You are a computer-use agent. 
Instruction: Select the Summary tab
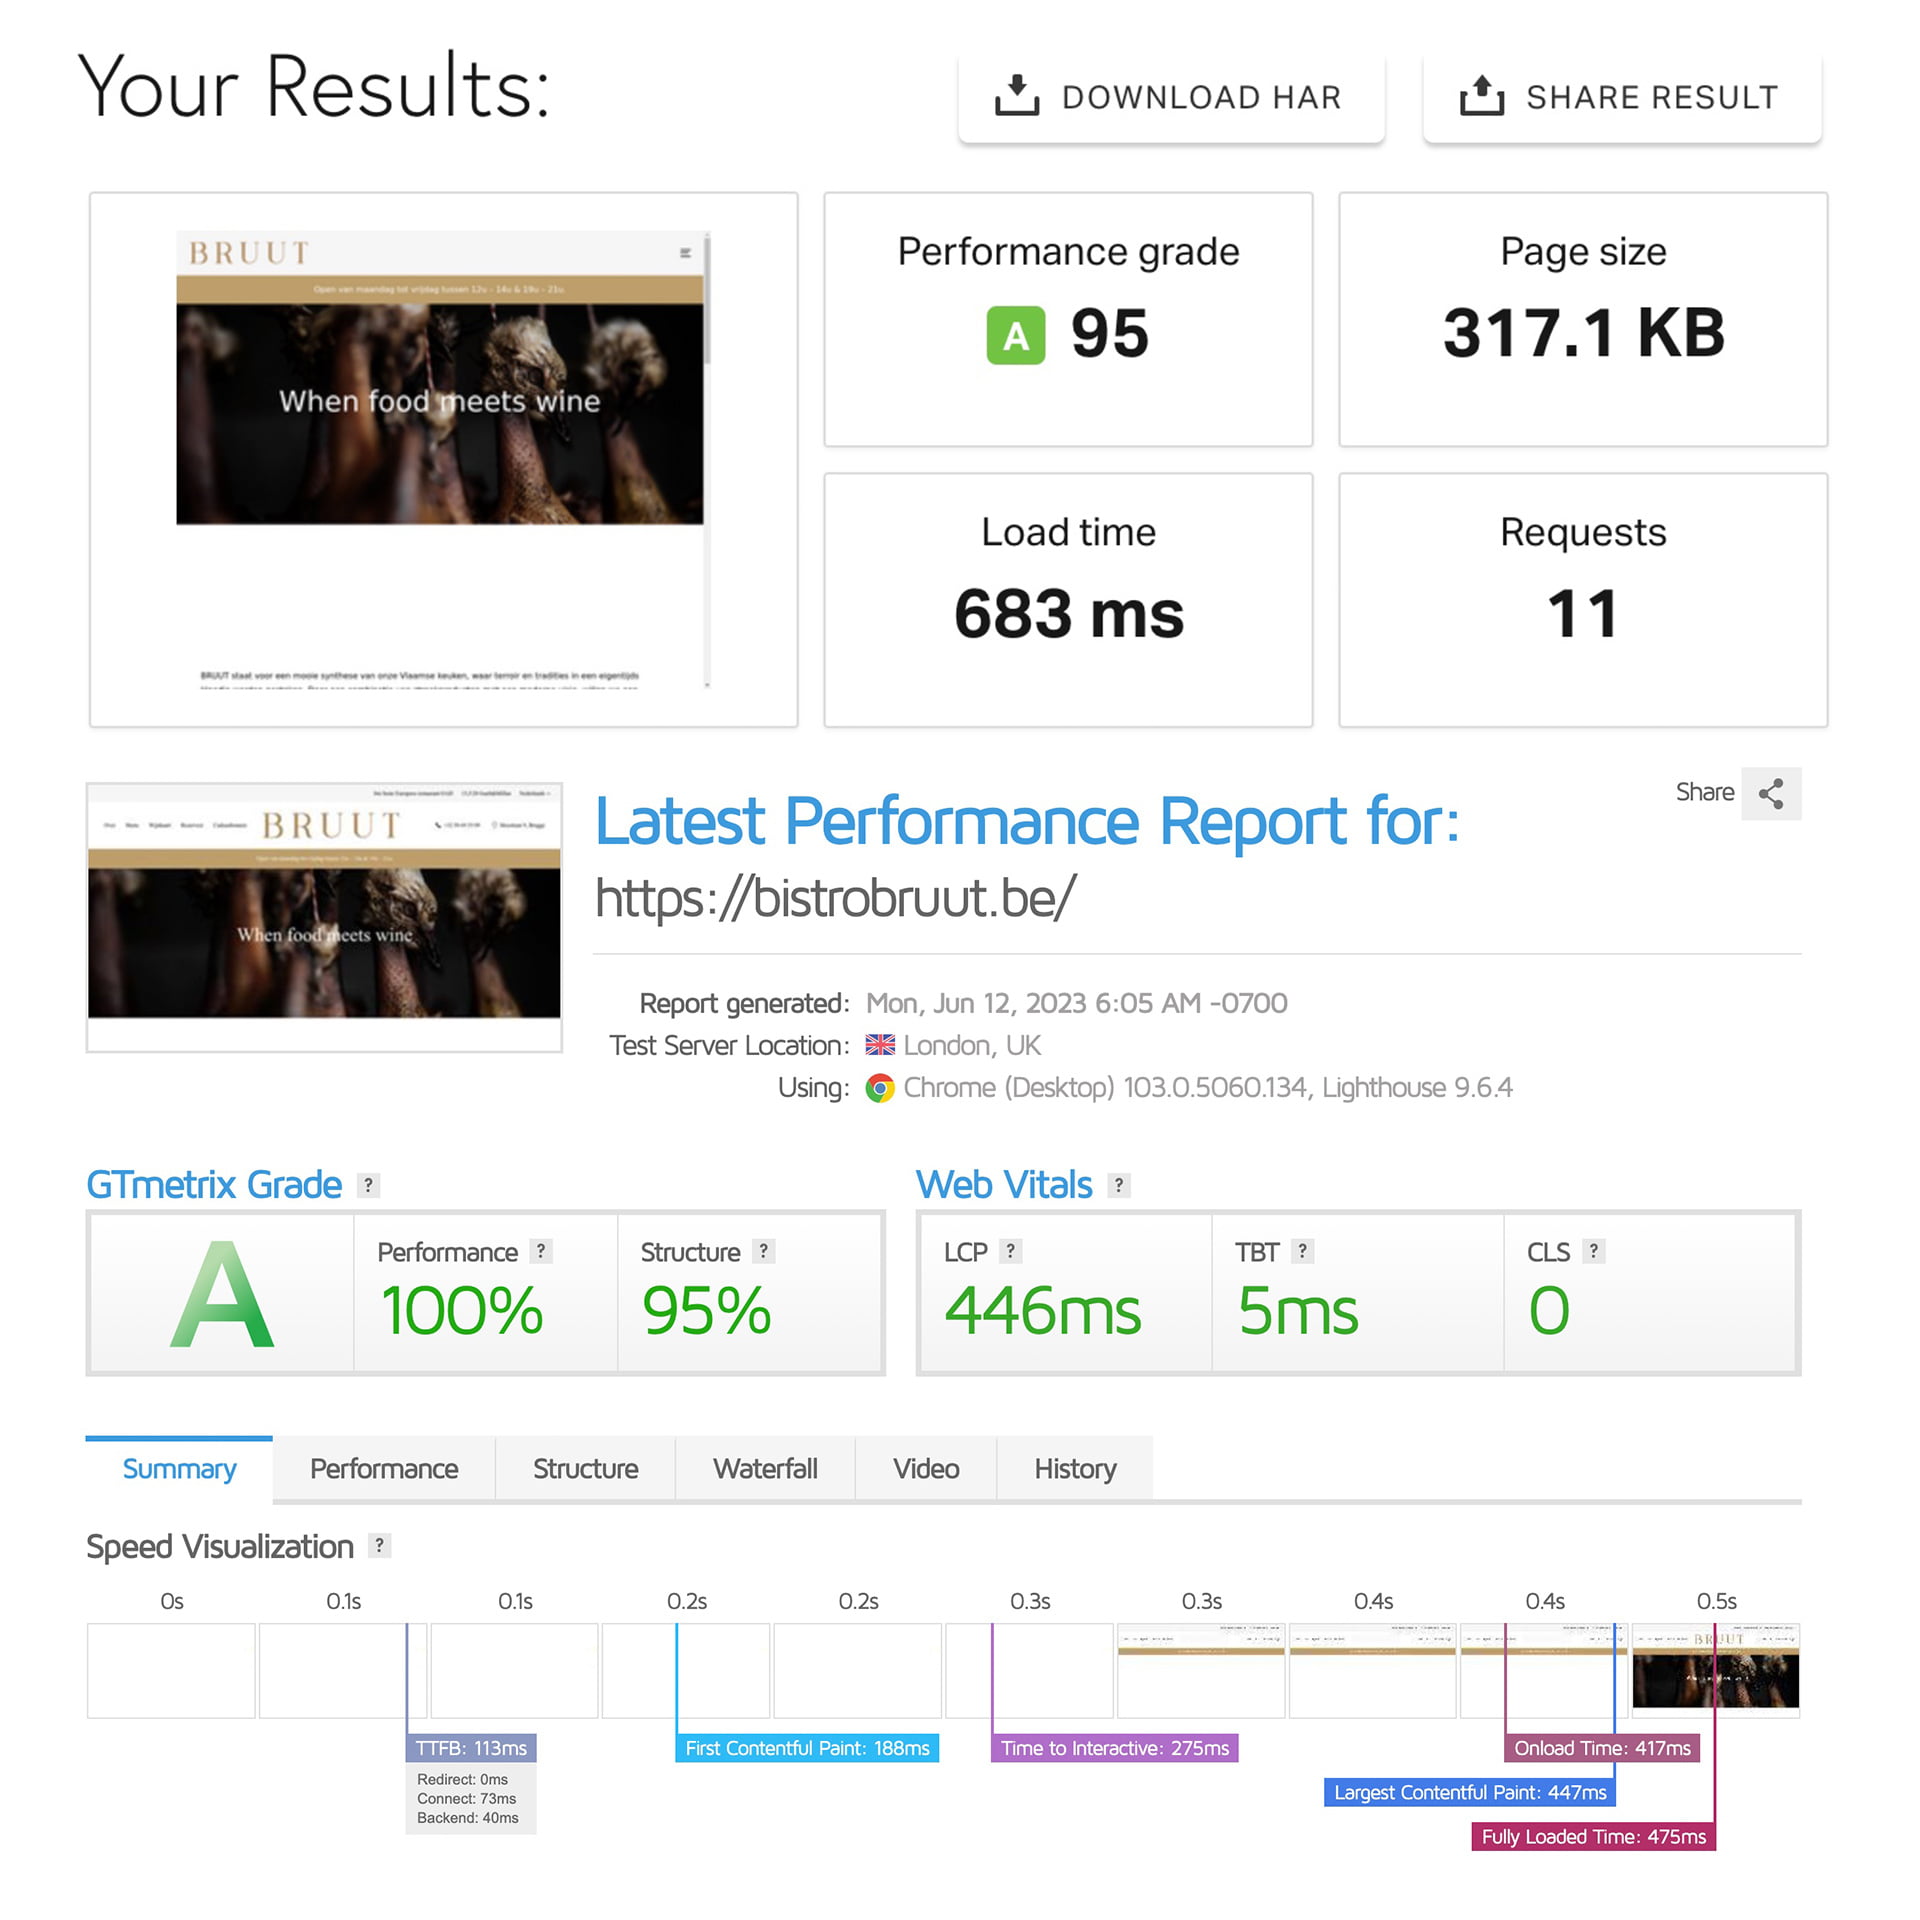point(179,1469)
